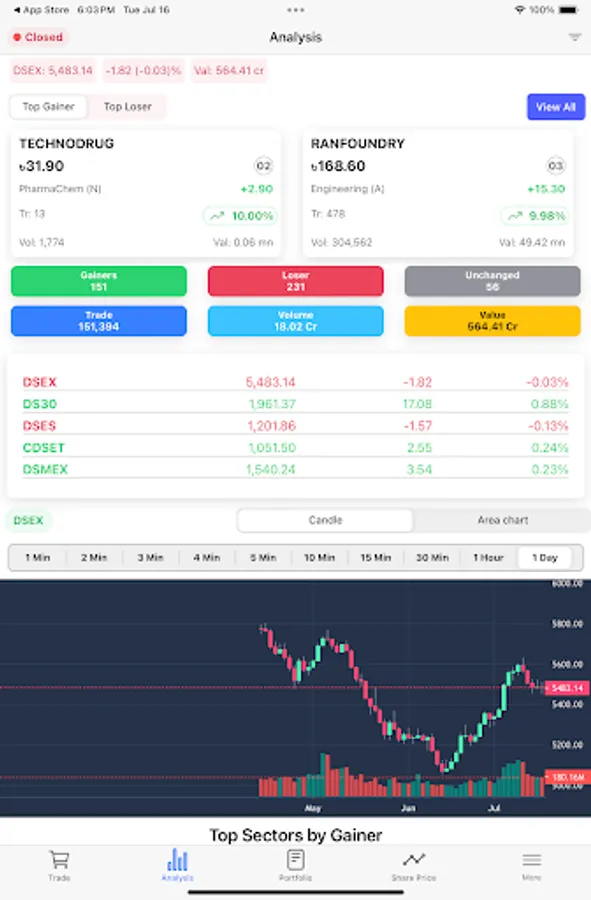This screenshot has height=900, width=591.
Task: Toggle the Top Loser filter
Action: [125, 107]
